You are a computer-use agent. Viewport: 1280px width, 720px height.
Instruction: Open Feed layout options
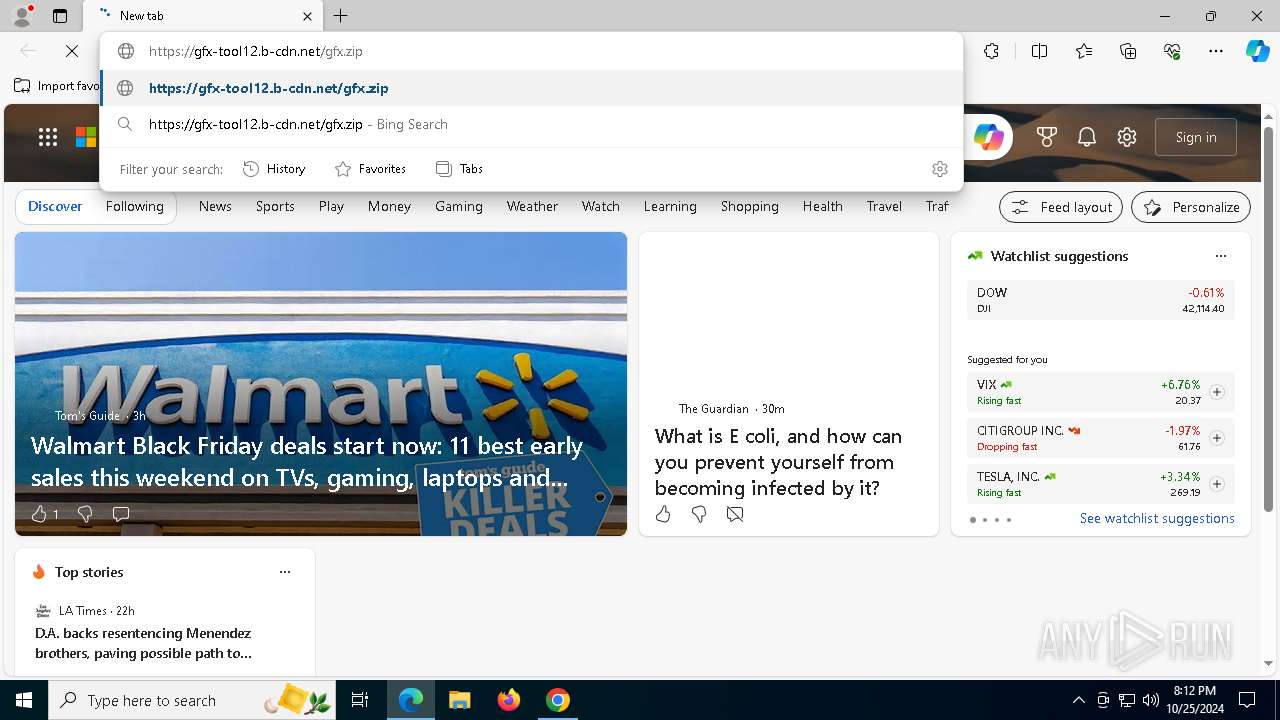pos(1061,207)
